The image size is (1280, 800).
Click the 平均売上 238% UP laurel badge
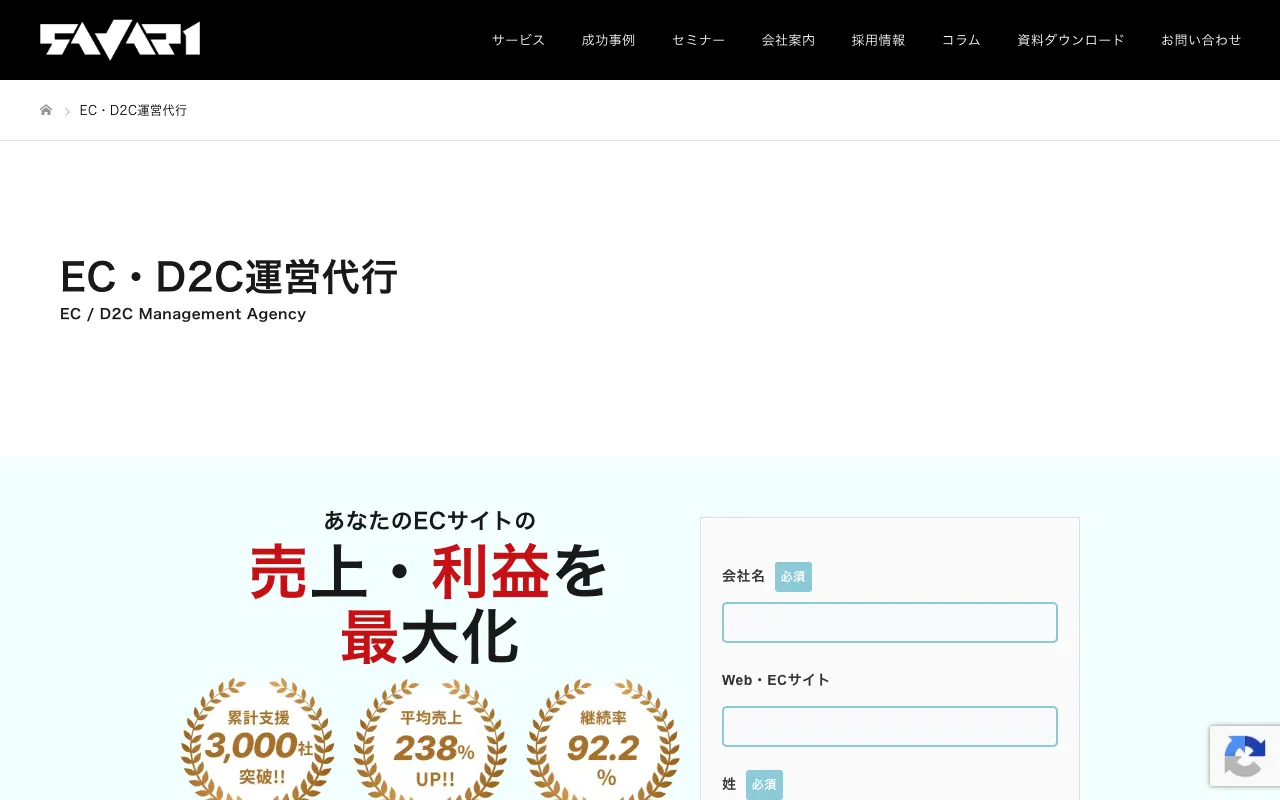[x=430, y=740]
